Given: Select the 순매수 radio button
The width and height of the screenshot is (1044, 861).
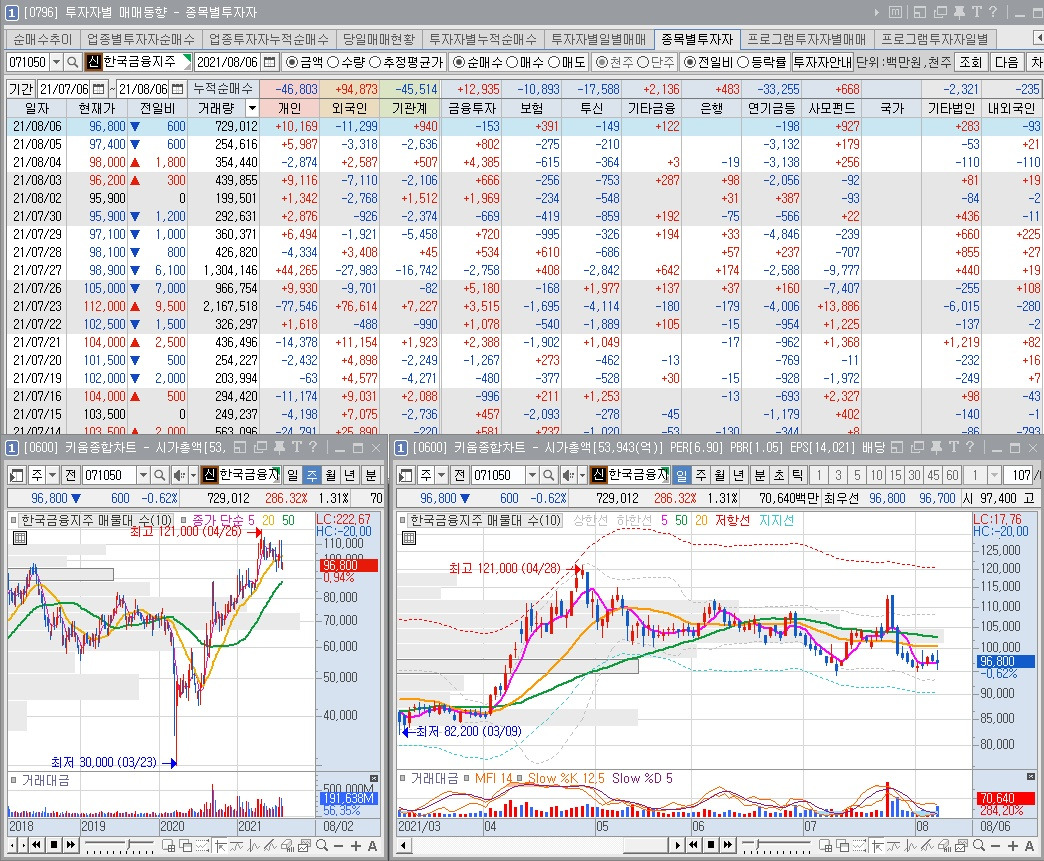Looking at the screenshot, I should coord(459,62).
